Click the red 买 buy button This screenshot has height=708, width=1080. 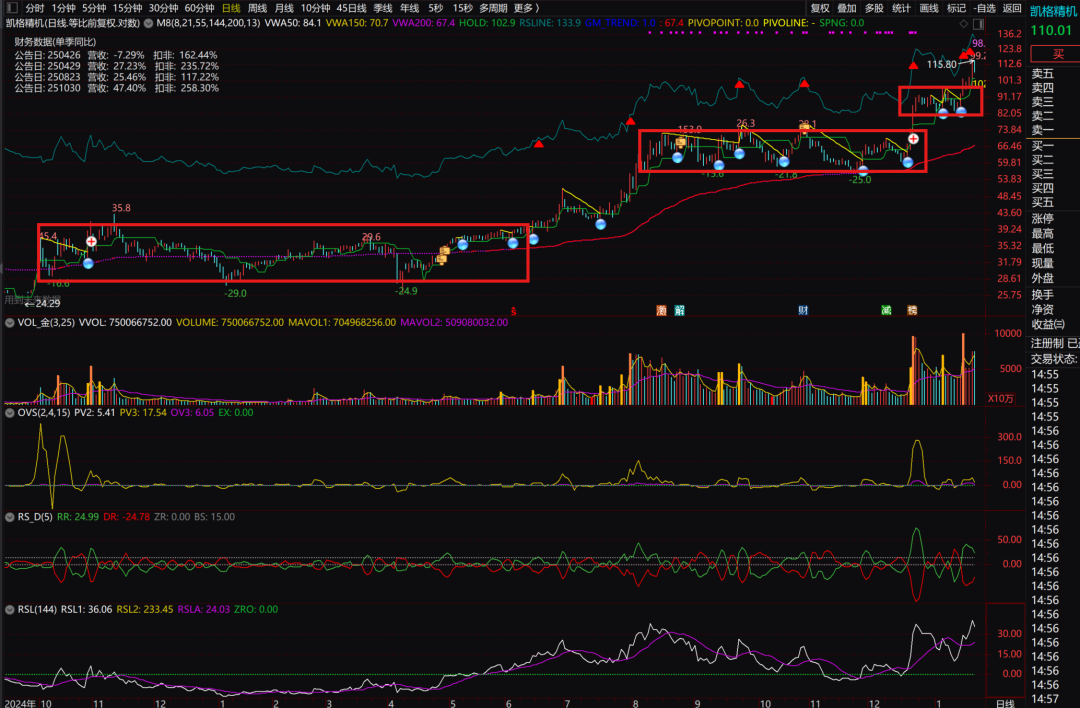point(1056,54)
